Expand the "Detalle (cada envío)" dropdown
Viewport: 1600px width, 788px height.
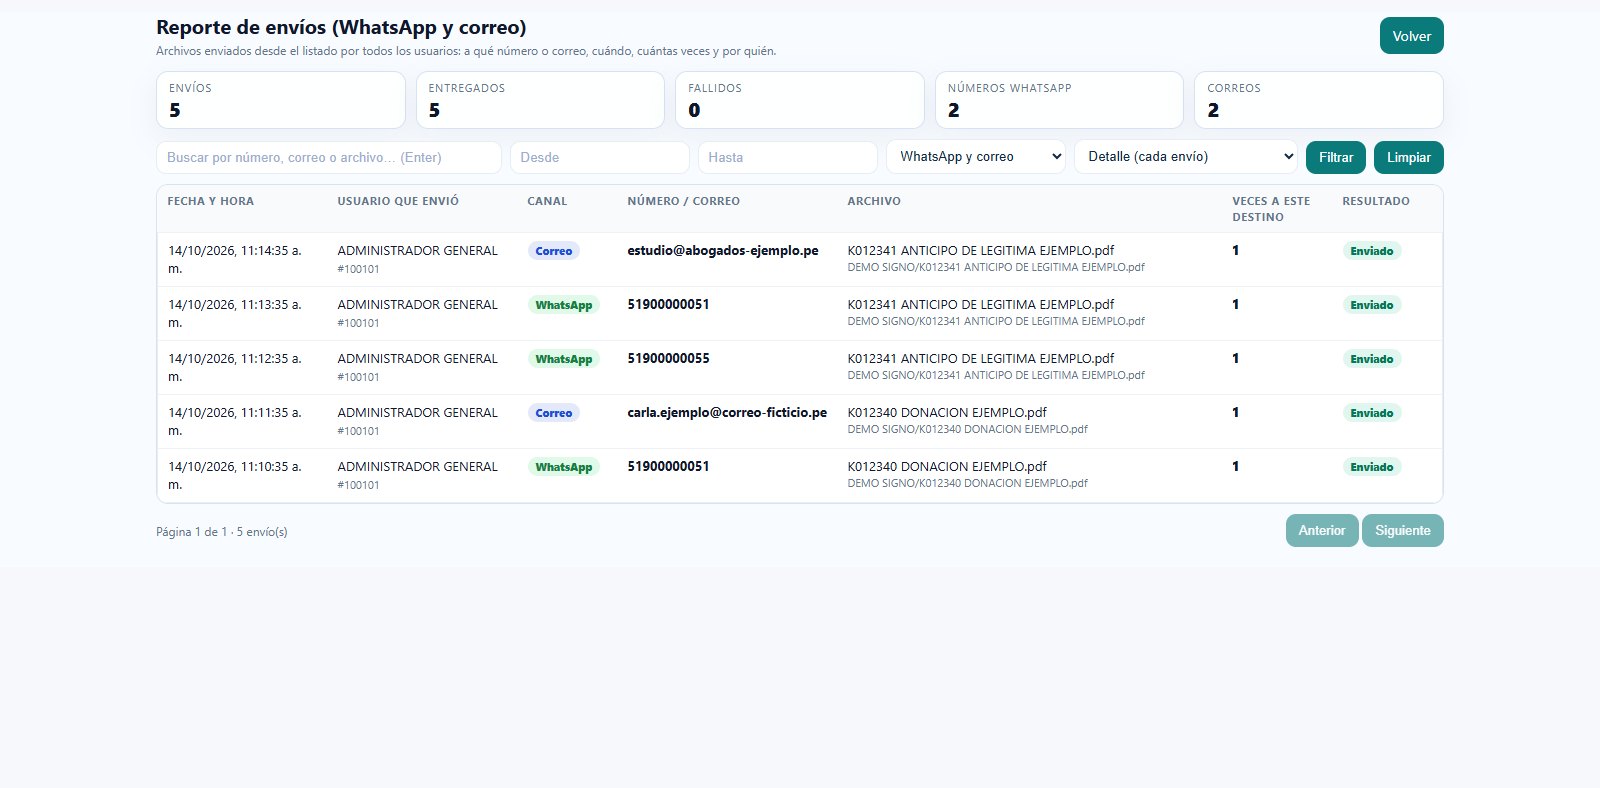tap(1186, 157)
